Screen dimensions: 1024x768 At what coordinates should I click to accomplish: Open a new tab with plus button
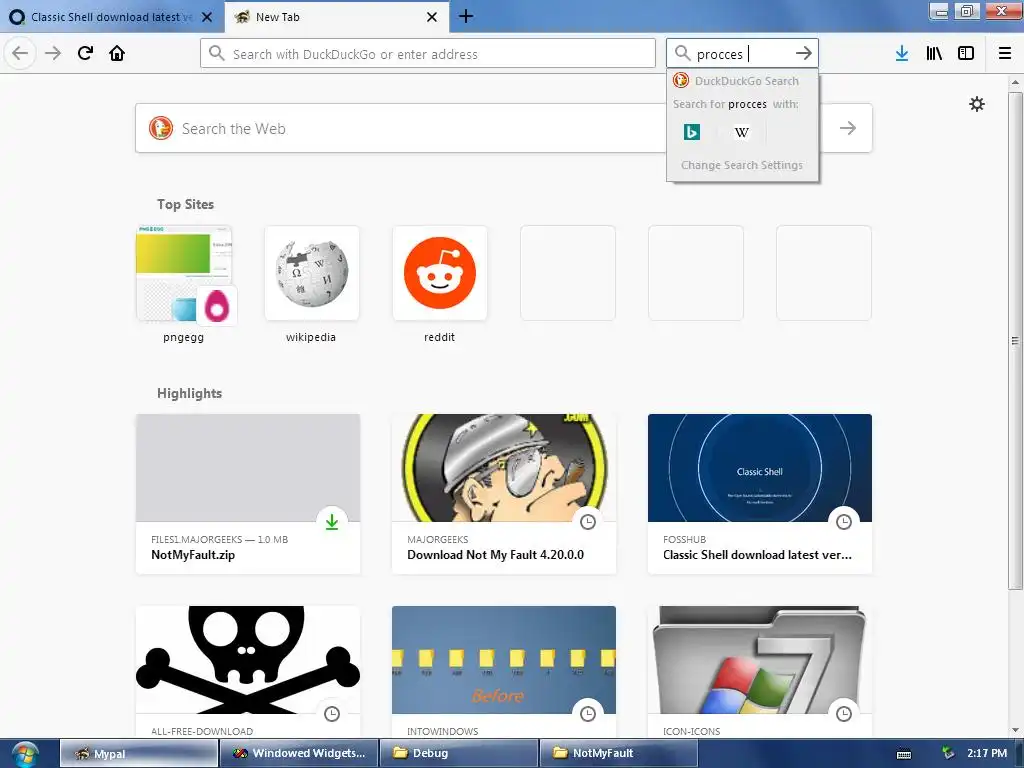tap(466, 16)
